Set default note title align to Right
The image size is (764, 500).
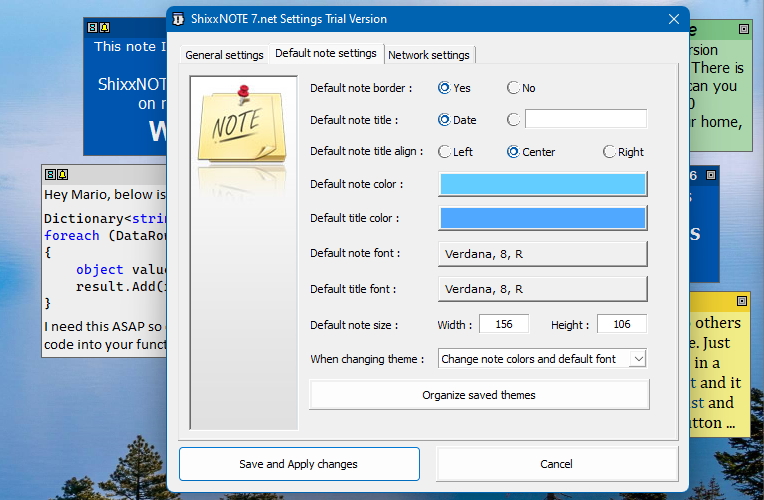609,152
